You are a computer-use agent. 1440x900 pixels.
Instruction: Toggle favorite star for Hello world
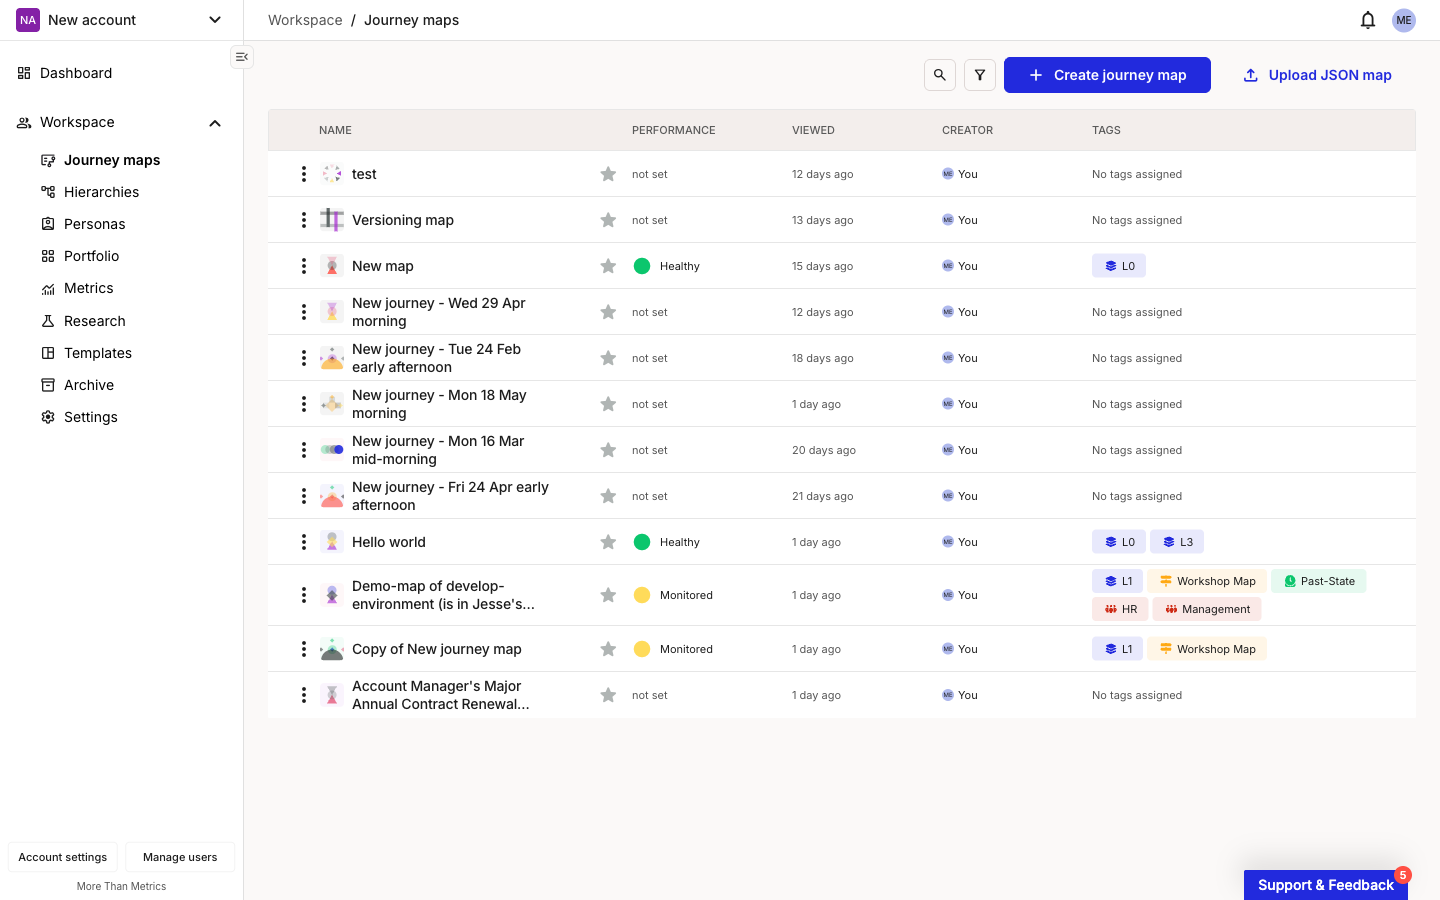coord(608,542)
